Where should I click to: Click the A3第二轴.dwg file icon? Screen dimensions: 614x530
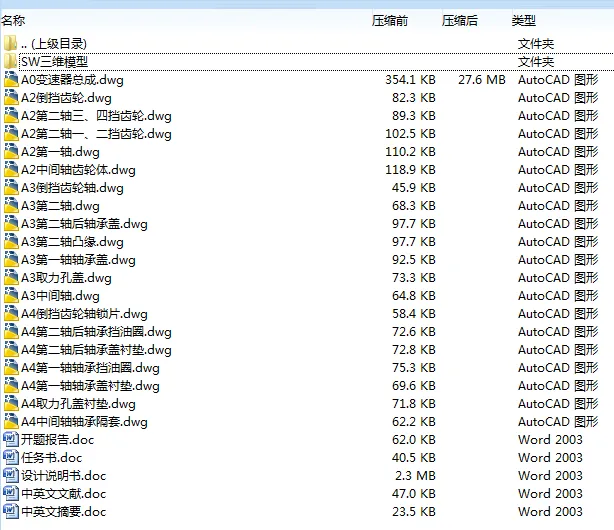[x=11, y=206]
